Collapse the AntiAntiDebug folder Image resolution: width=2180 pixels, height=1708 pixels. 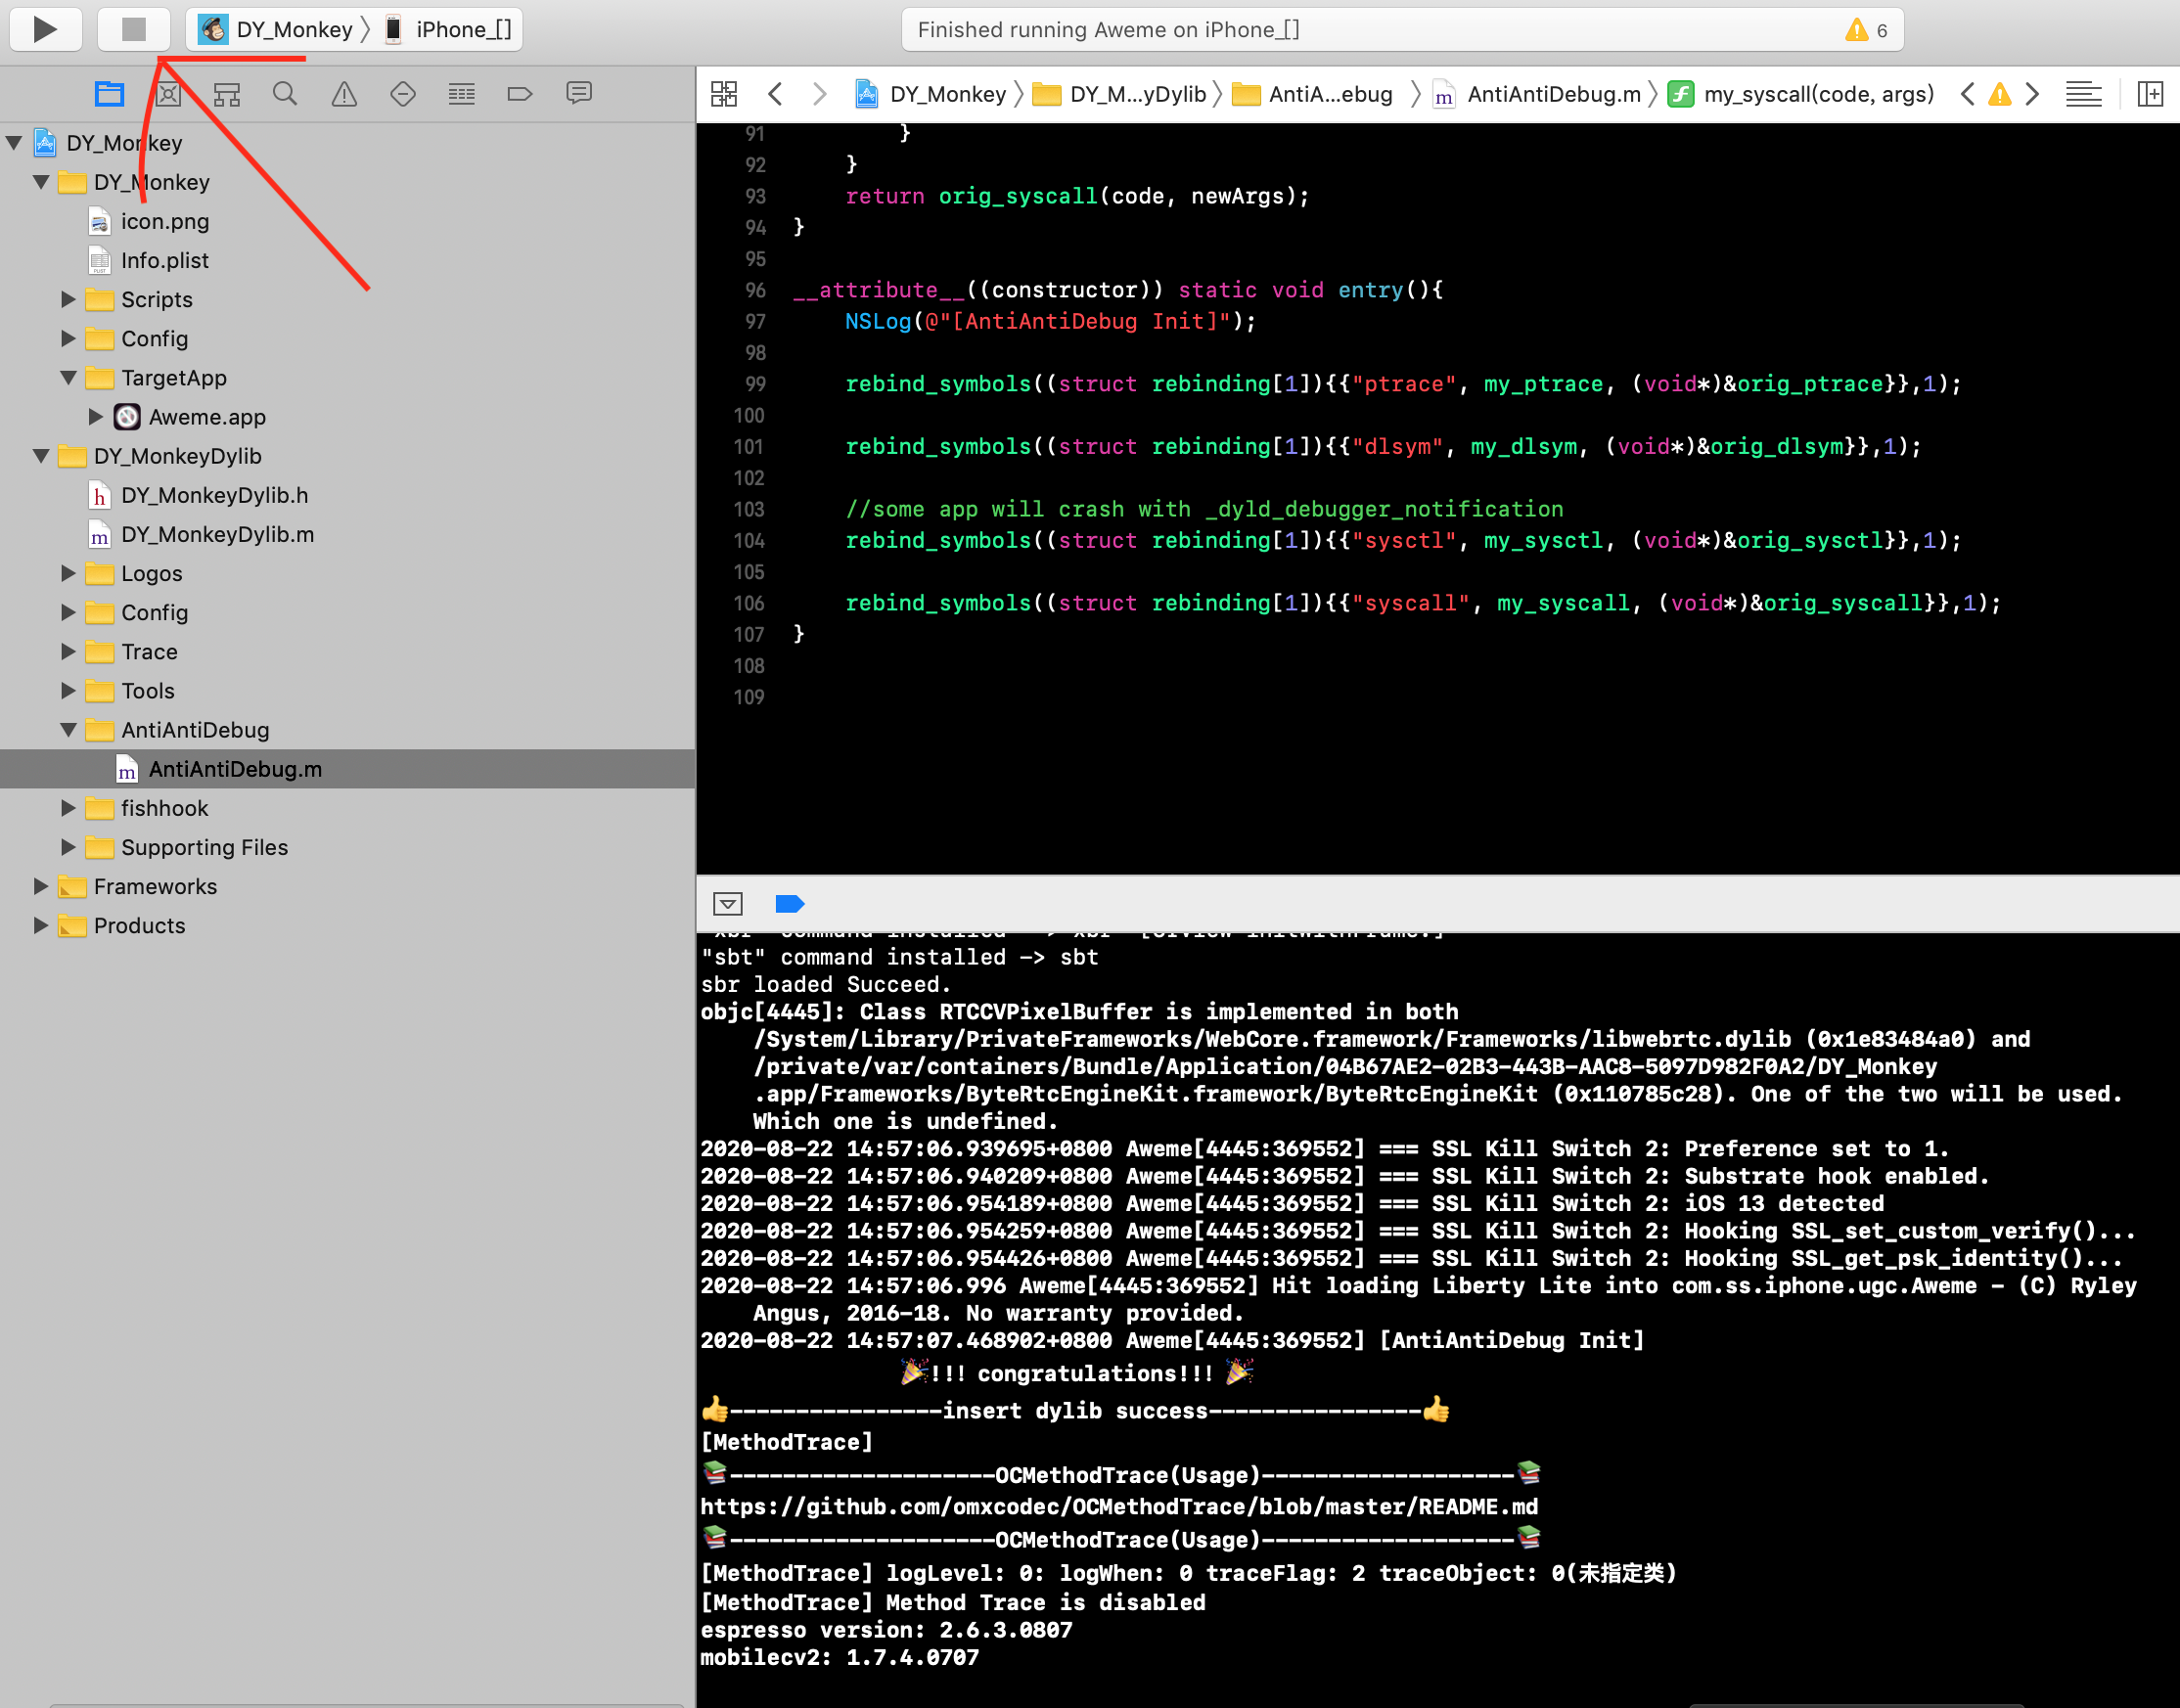tap(68, 730)
